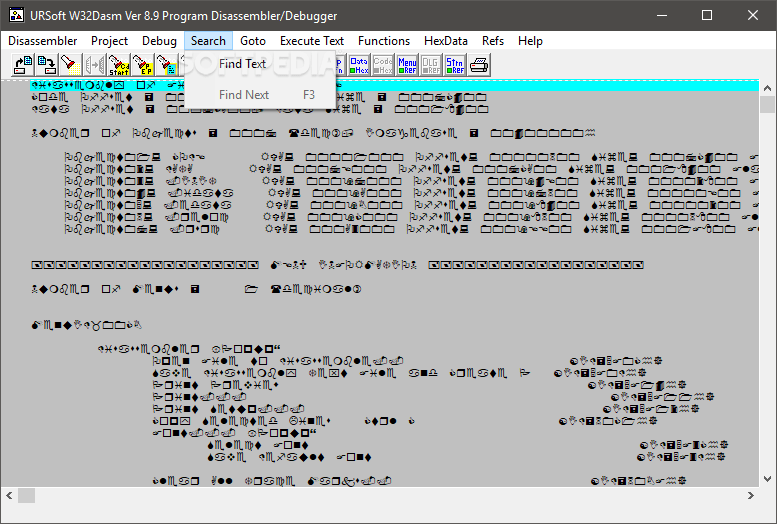Open the Refs menu
Image resolution: width=777 pixels, height=524 pixels.
coord(493,41)
